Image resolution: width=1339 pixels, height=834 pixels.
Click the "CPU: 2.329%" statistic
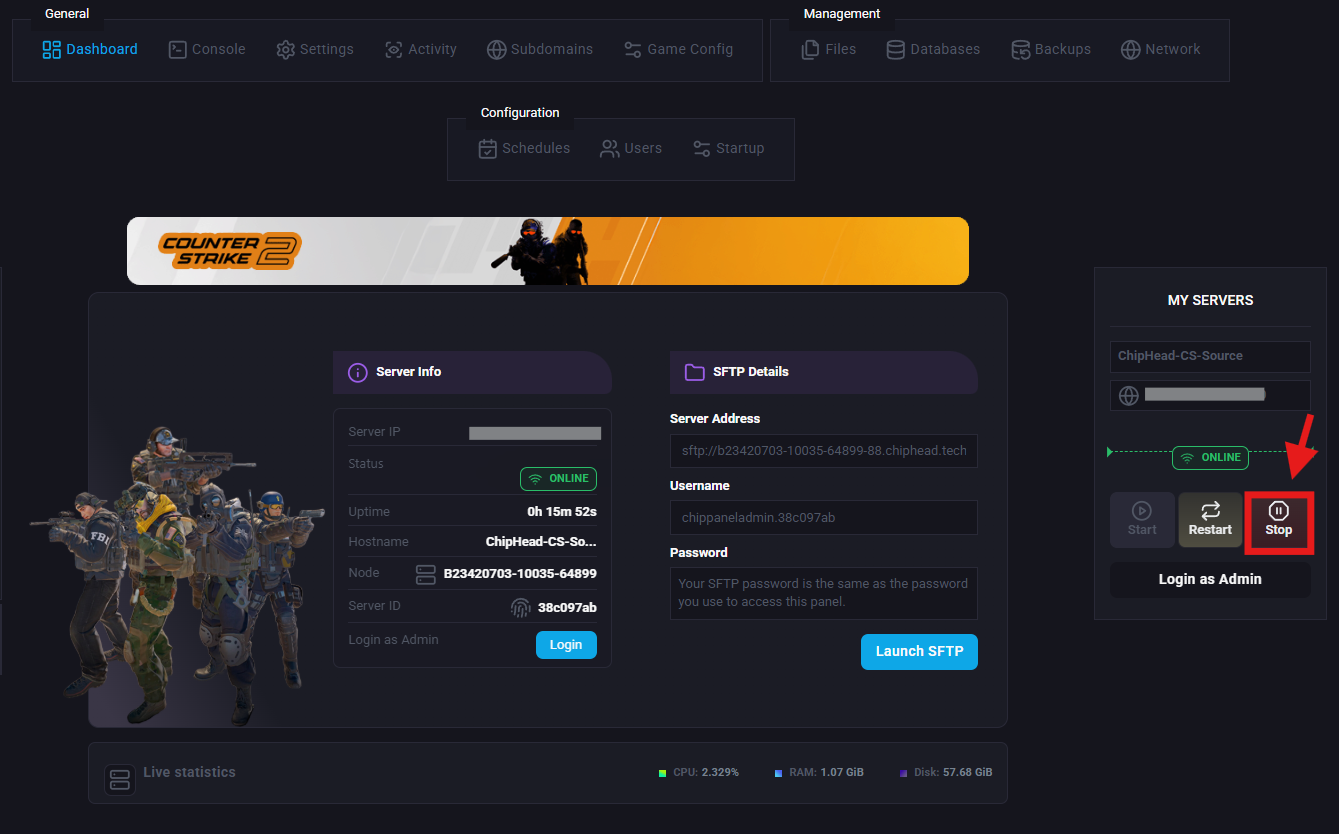(x=706, y=773)
